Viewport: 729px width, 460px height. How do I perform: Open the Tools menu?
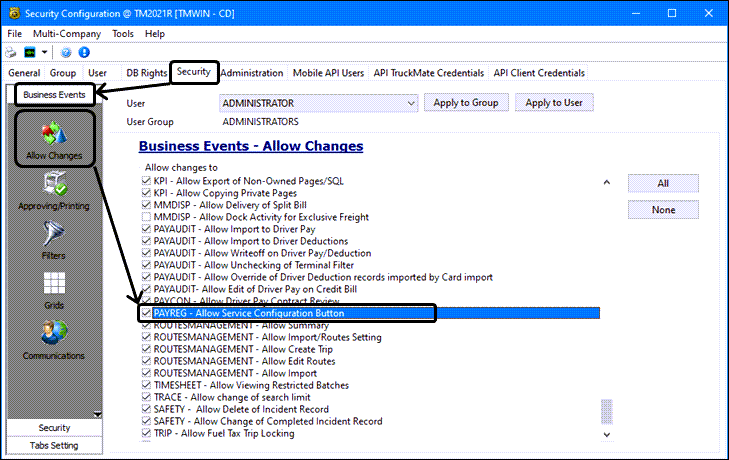(x=123, y=33)
